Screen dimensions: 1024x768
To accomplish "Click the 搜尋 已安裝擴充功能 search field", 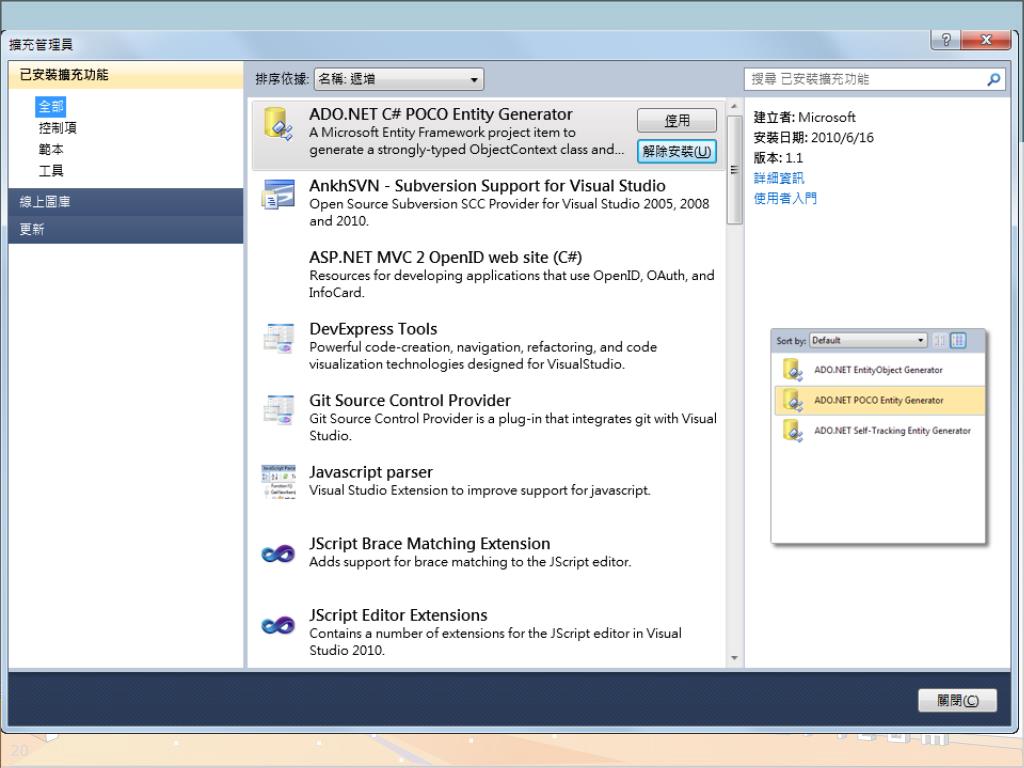I will pyautogui.click(x=875, y=80).
